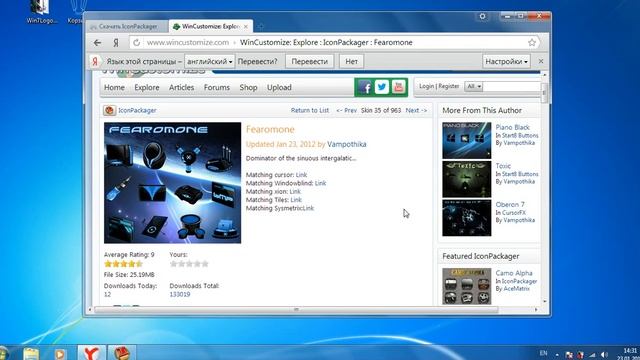Click the site search input field

click(x=513, y=87)
